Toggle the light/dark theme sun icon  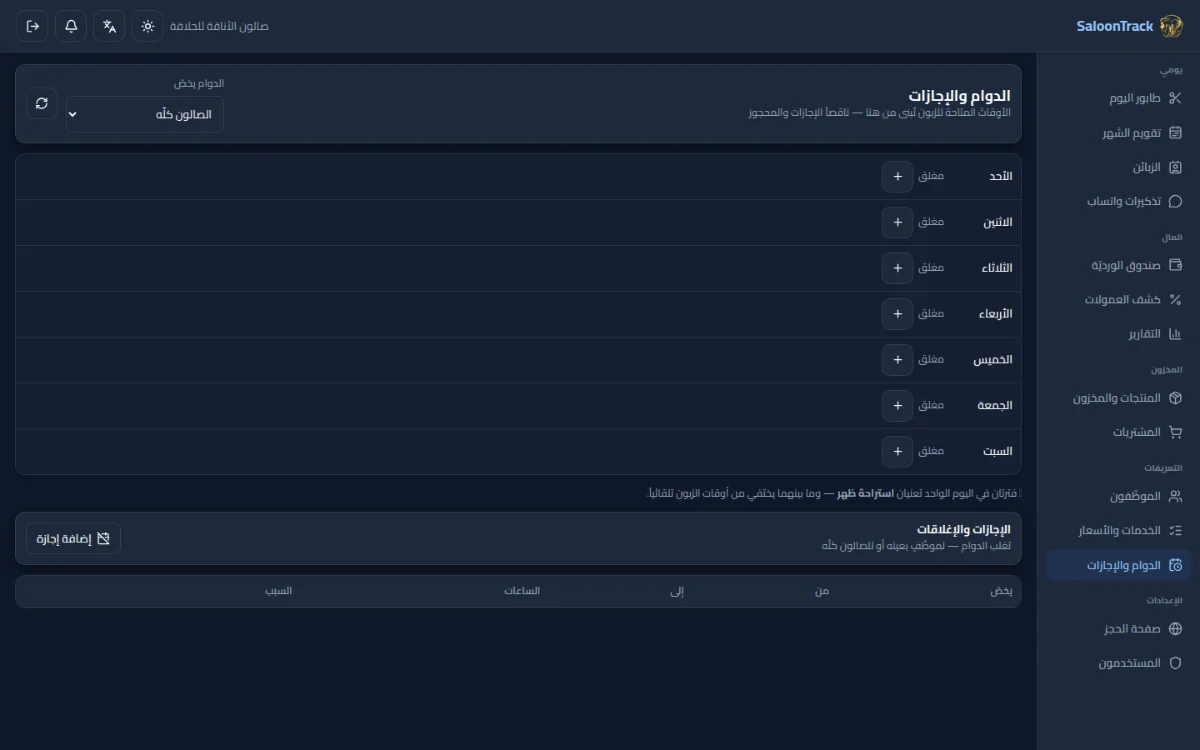[x=148, y=26]
